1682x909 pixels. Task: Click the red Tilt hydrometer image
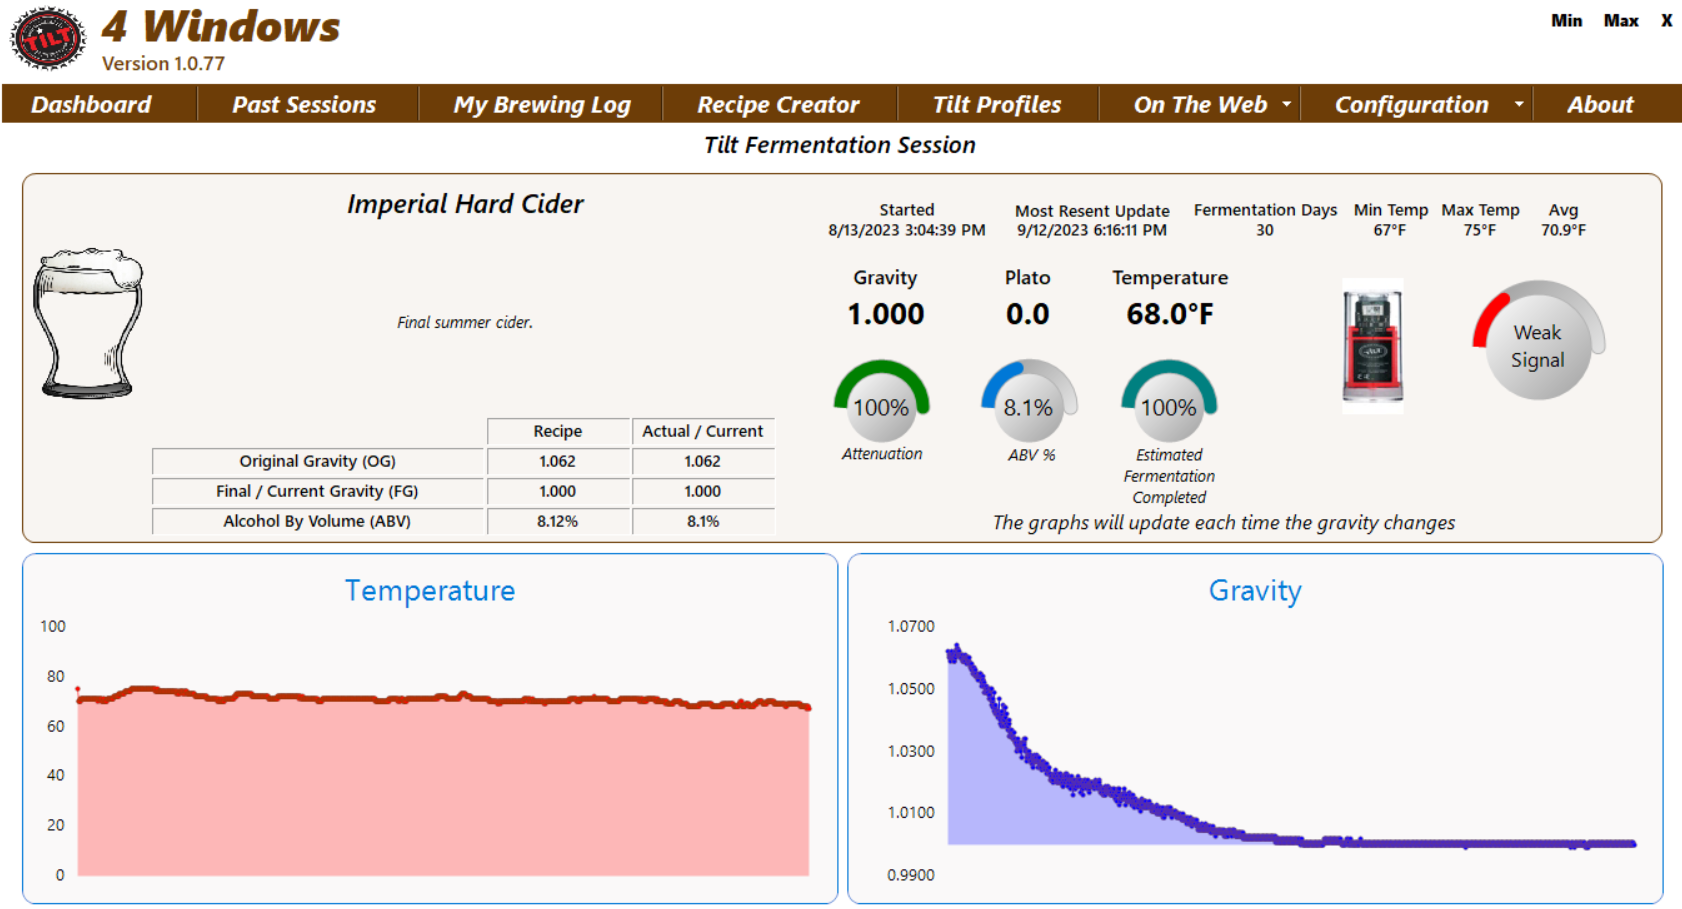(1373, 345)
